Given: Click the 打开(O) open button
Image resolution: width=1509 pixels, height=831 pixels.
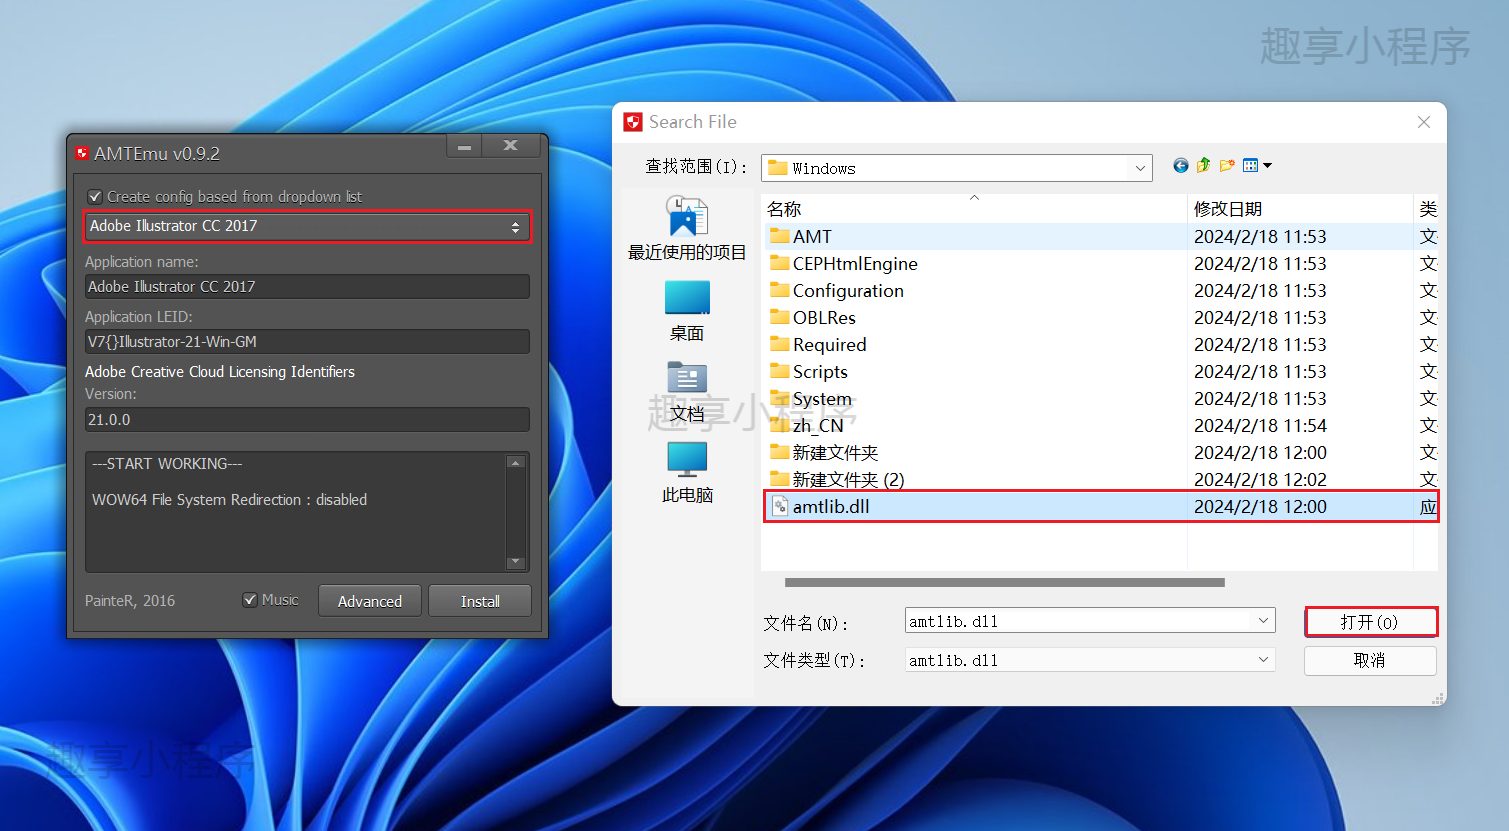Looking at the screenshot, I should click(1370, 622).
